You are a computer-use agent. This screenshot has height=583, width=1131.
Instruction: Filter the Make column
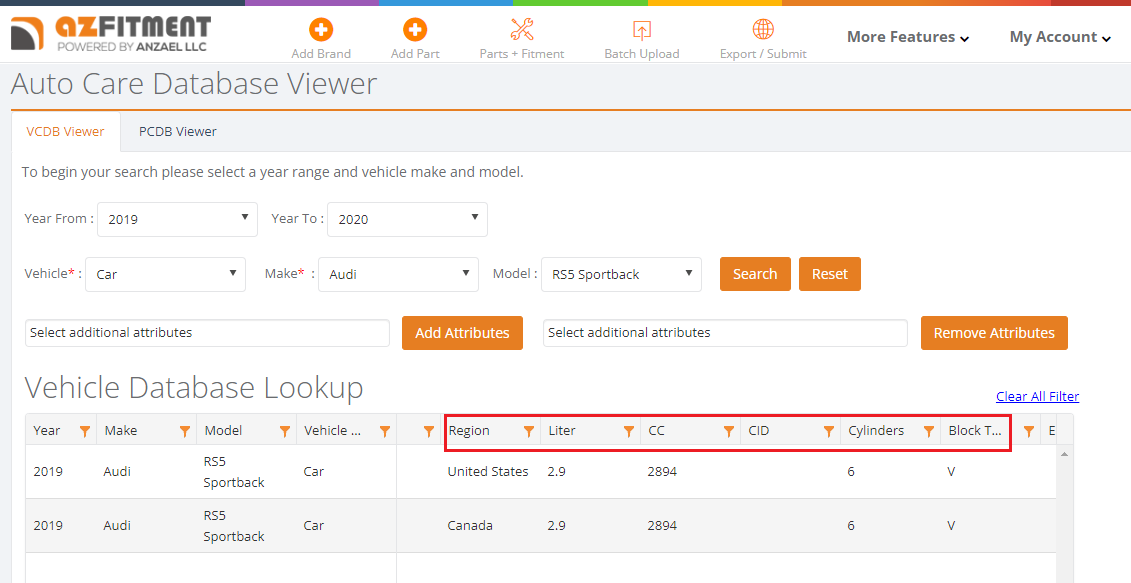(185, 431)
